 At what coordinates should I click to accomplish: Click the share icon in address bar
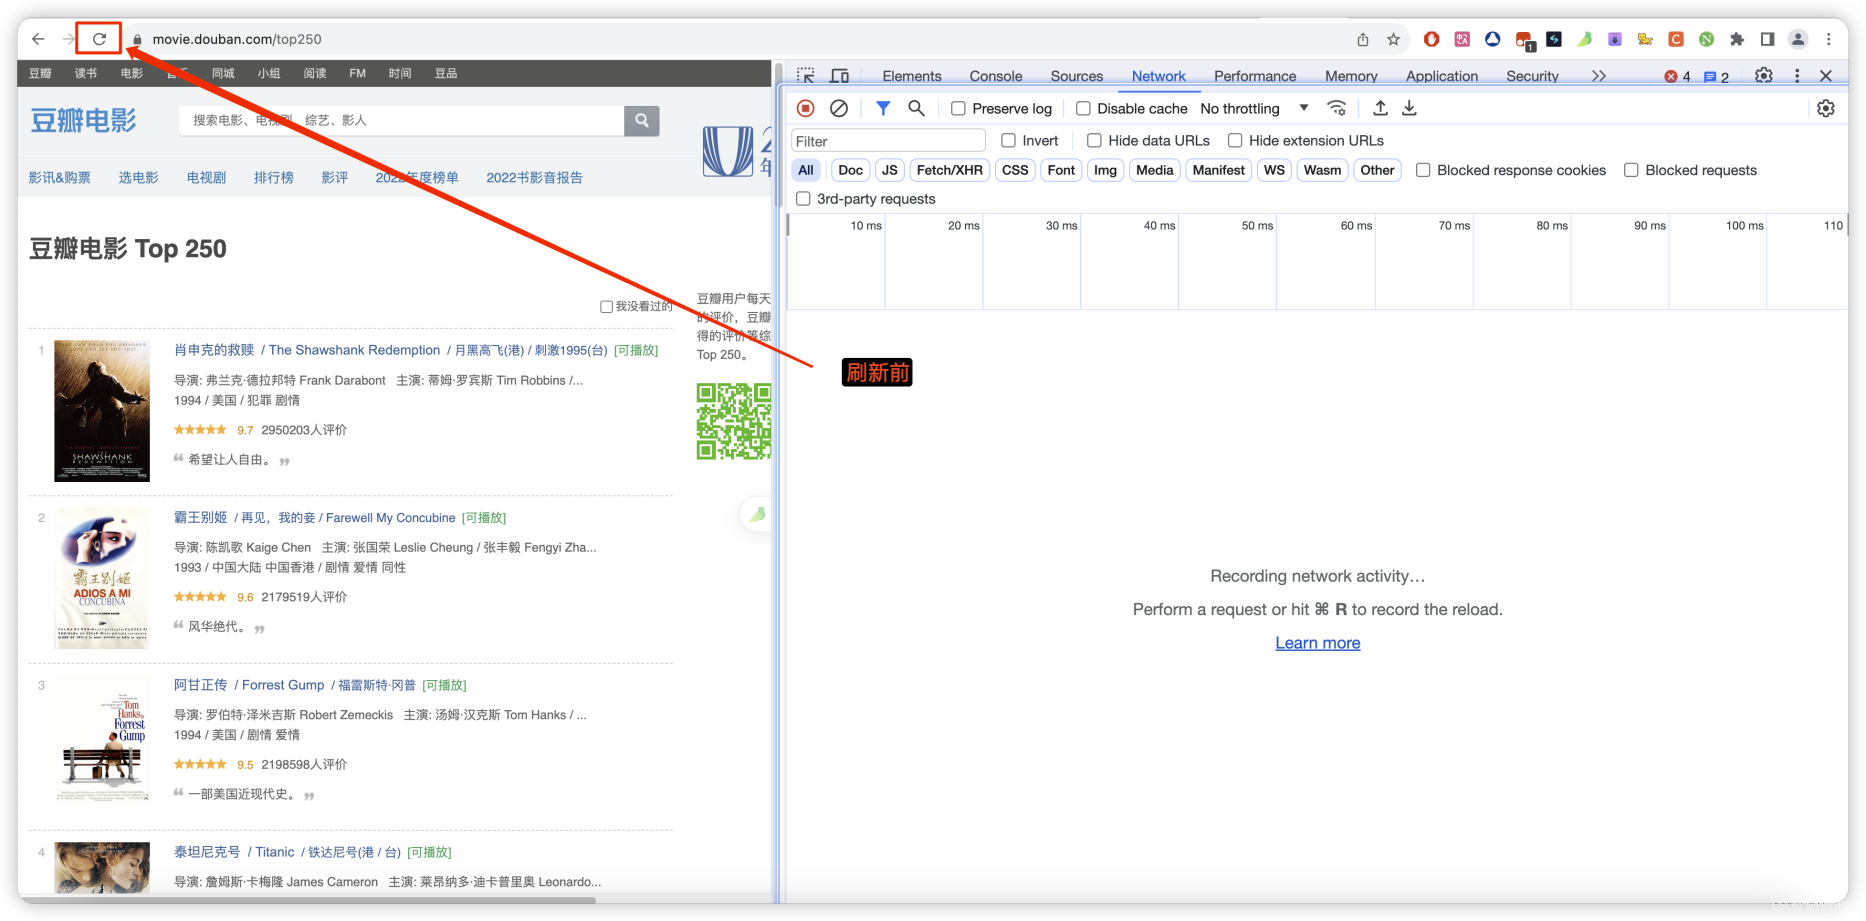[x=1363, y=39]
